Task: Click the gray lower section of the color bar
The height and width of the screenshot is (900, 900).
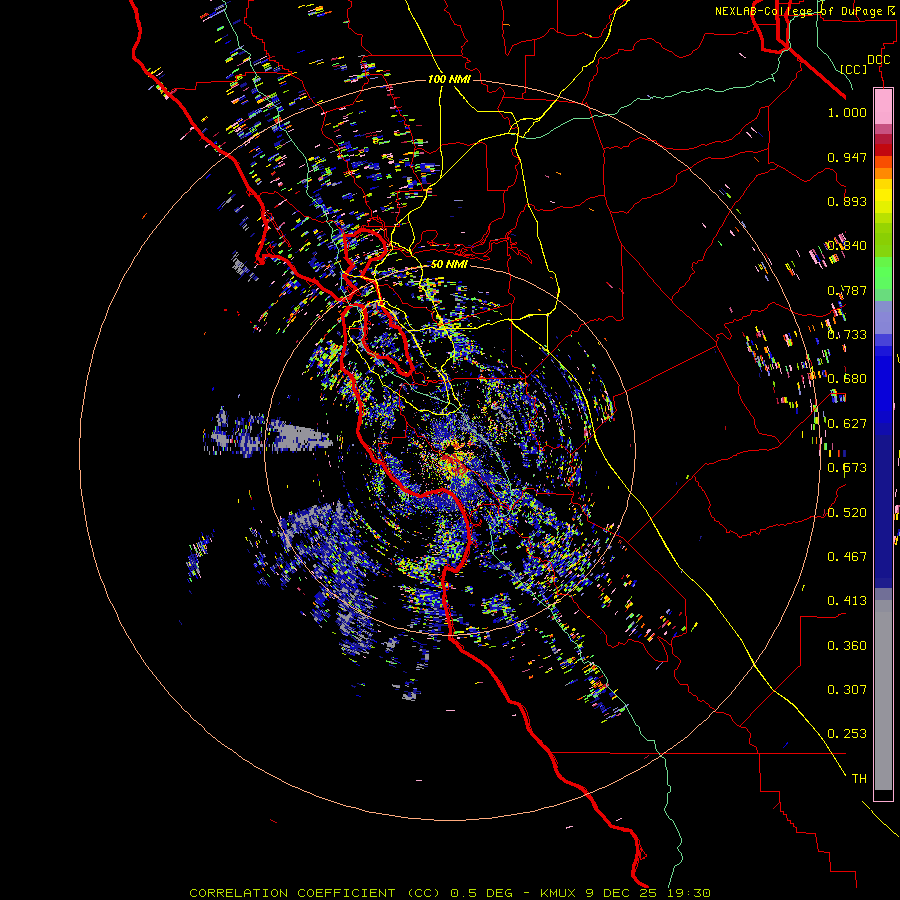Action: (883, 695)
